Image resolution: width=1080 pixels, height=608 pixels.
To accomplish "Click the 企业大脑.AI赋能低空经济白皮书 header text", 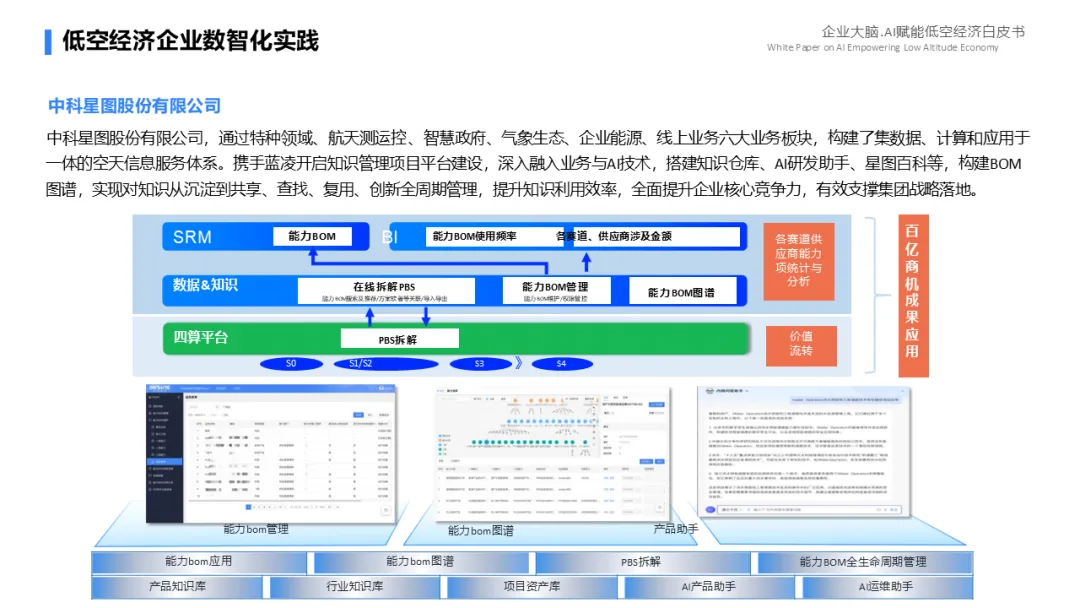I will click(922, 31).
